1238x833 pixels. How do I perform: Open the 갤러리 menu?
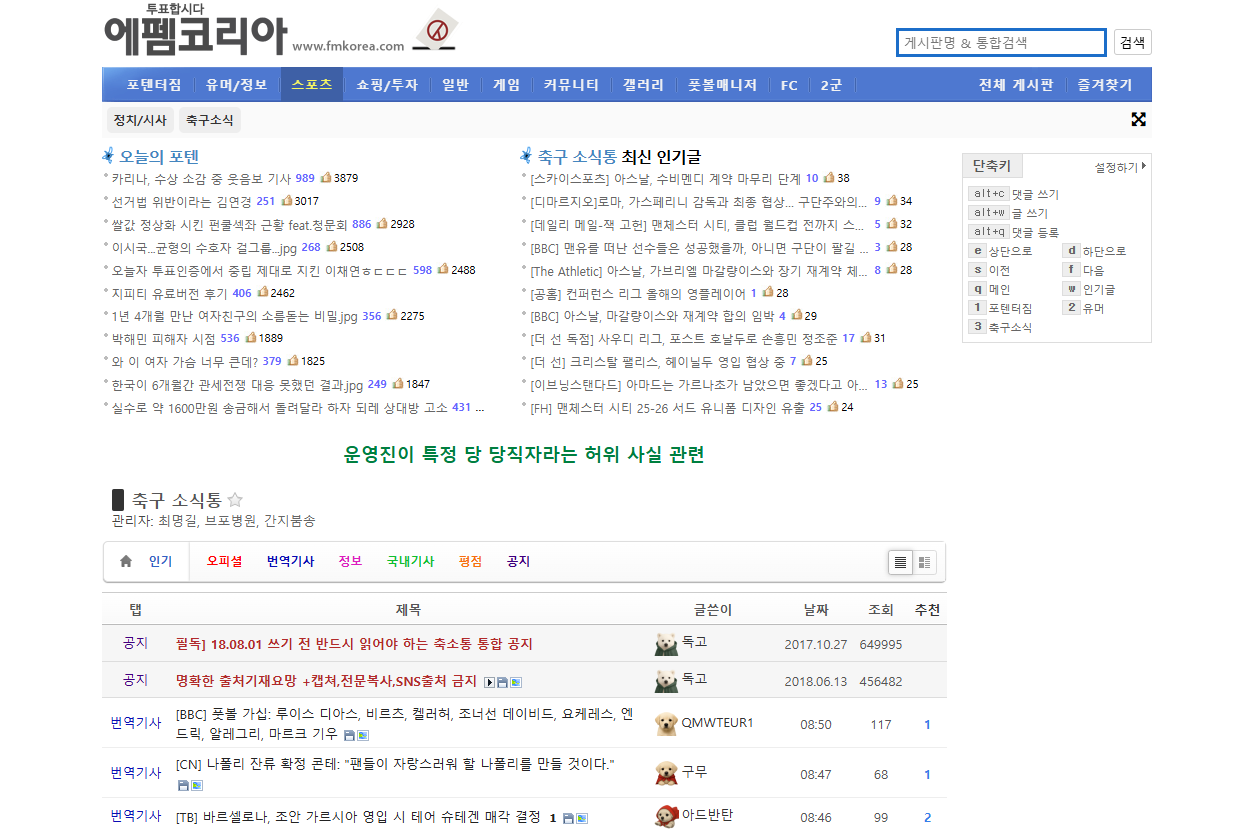click(643, 85)
